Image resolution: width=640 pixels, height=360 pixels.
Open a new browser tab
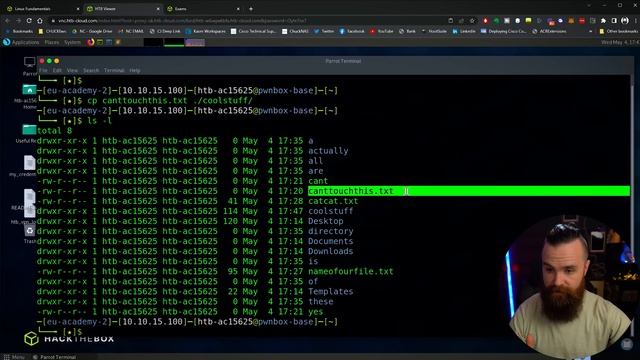pyautogui.click(x=251, y=9)
